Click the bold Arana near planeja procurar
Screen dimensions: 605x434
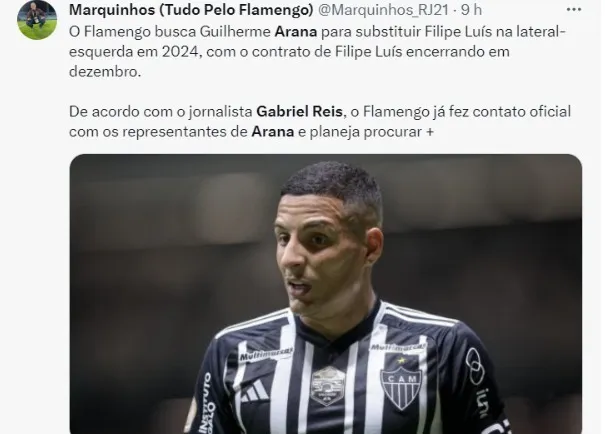(273, 132)
